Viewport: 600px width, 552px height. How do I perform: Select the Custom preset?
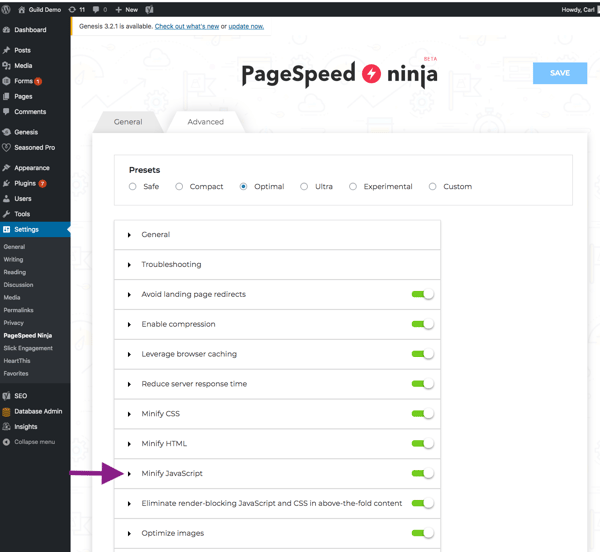(x=432, y=187)
